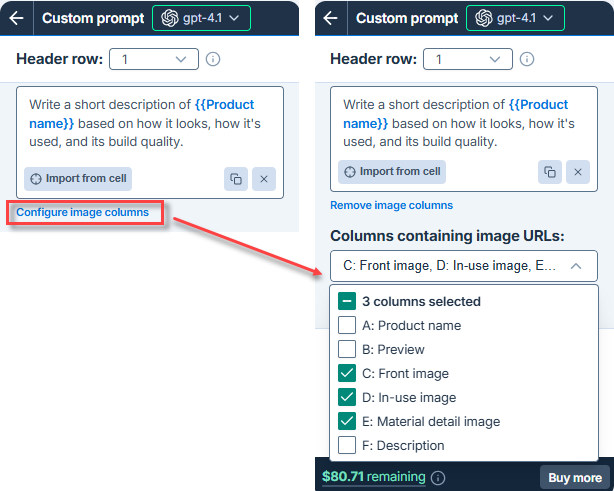Click the back arrow in left panel
Viewport: 614px width, 491px height.
click(16, 18)
